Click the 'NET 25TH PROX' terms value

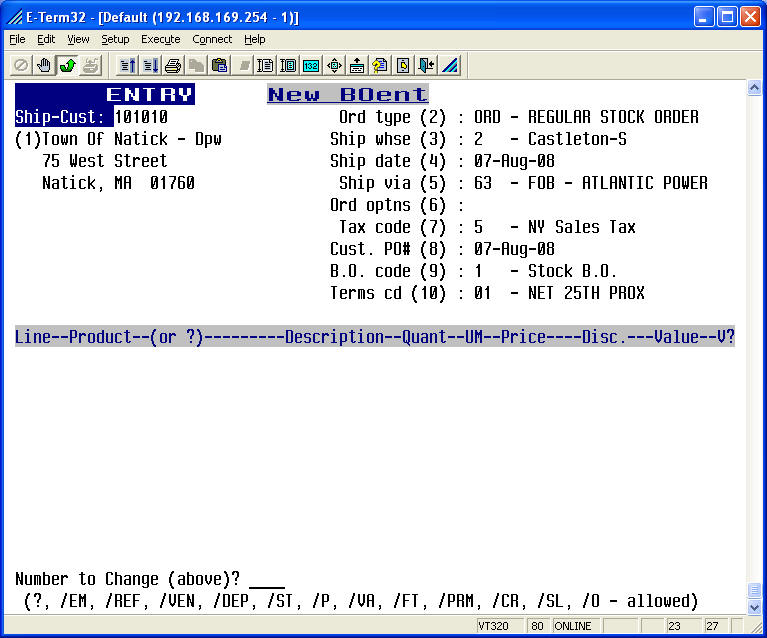[586, 293]
